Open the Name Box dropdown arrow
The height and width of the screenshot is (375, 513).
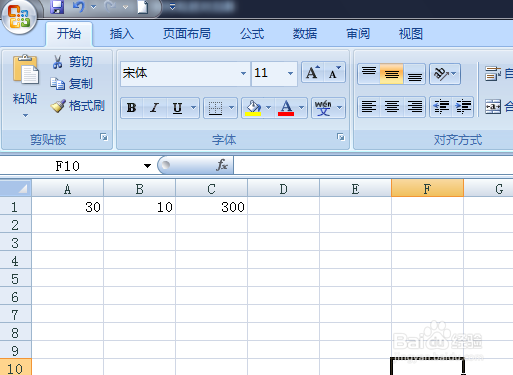pos(147,166)
